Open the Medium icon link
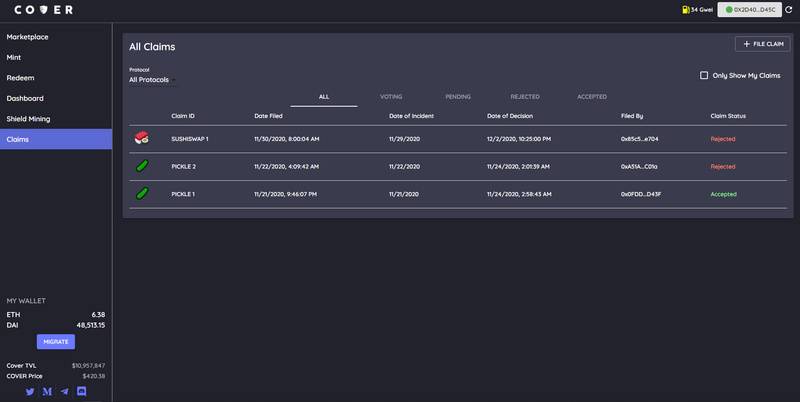This screenshot has height=402, width=800. coord(47,392)
